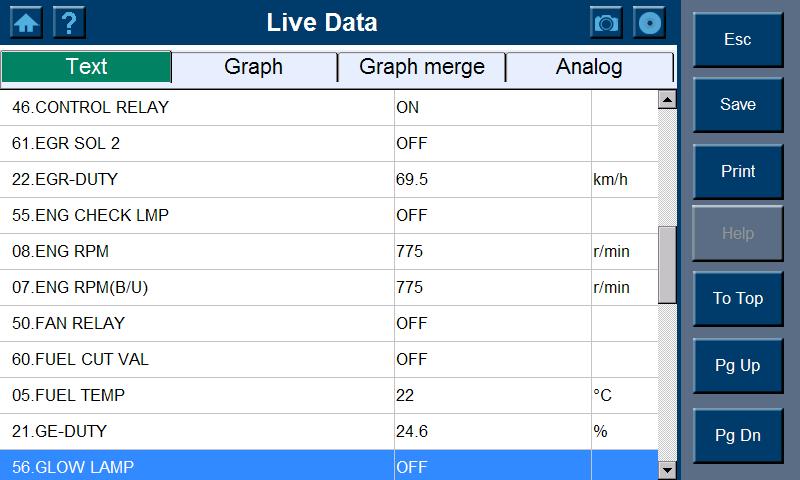Select the Text tab
The height and width of the screenshot is (480, 800).
[x=86, y=67]
